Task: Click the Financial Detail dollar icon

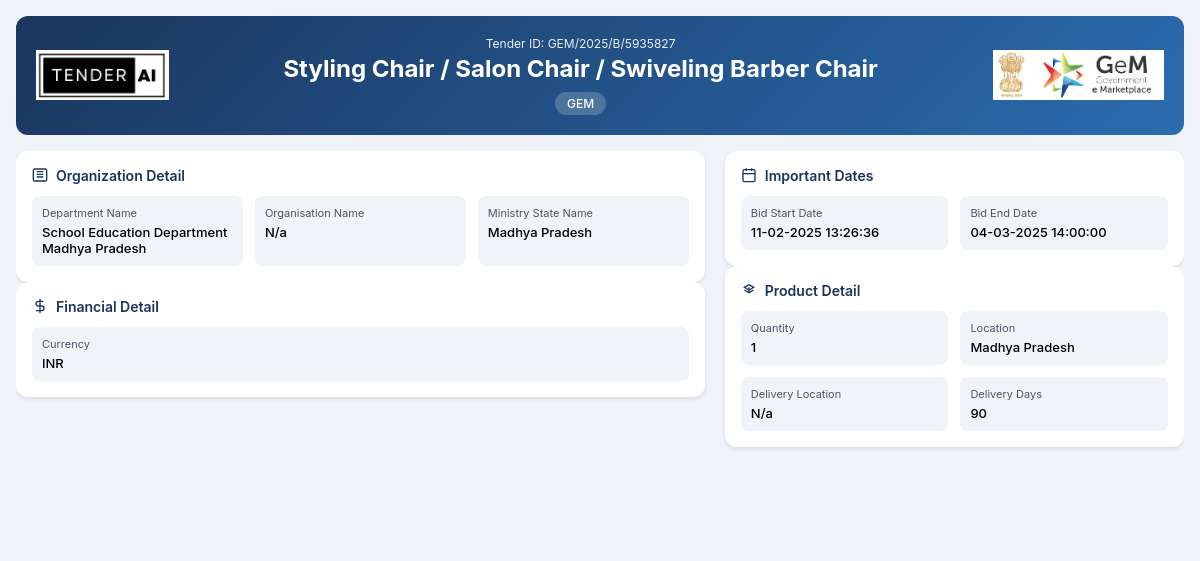Action: point(40,306)
